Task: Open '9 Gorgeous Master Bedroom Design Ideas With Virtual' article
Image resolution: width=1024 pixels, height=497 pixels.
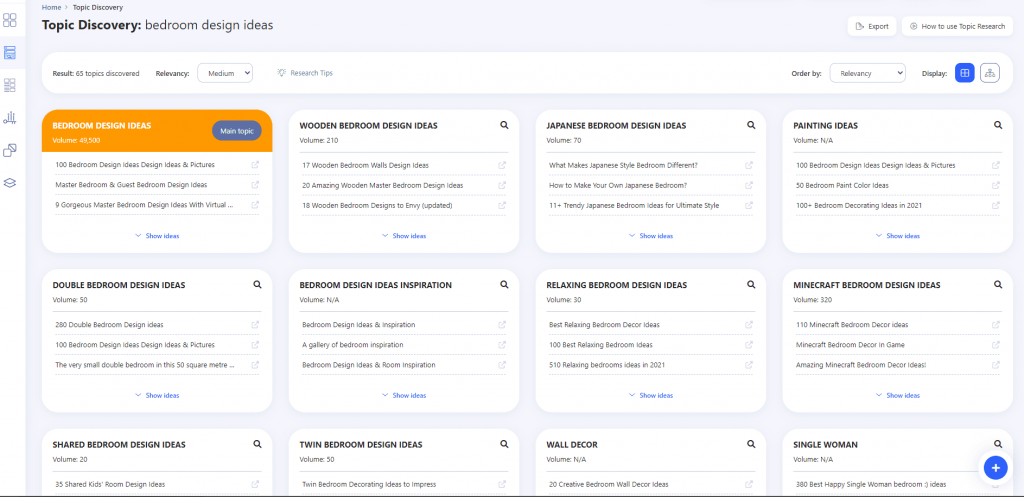Action: click(x=145, y=205)
